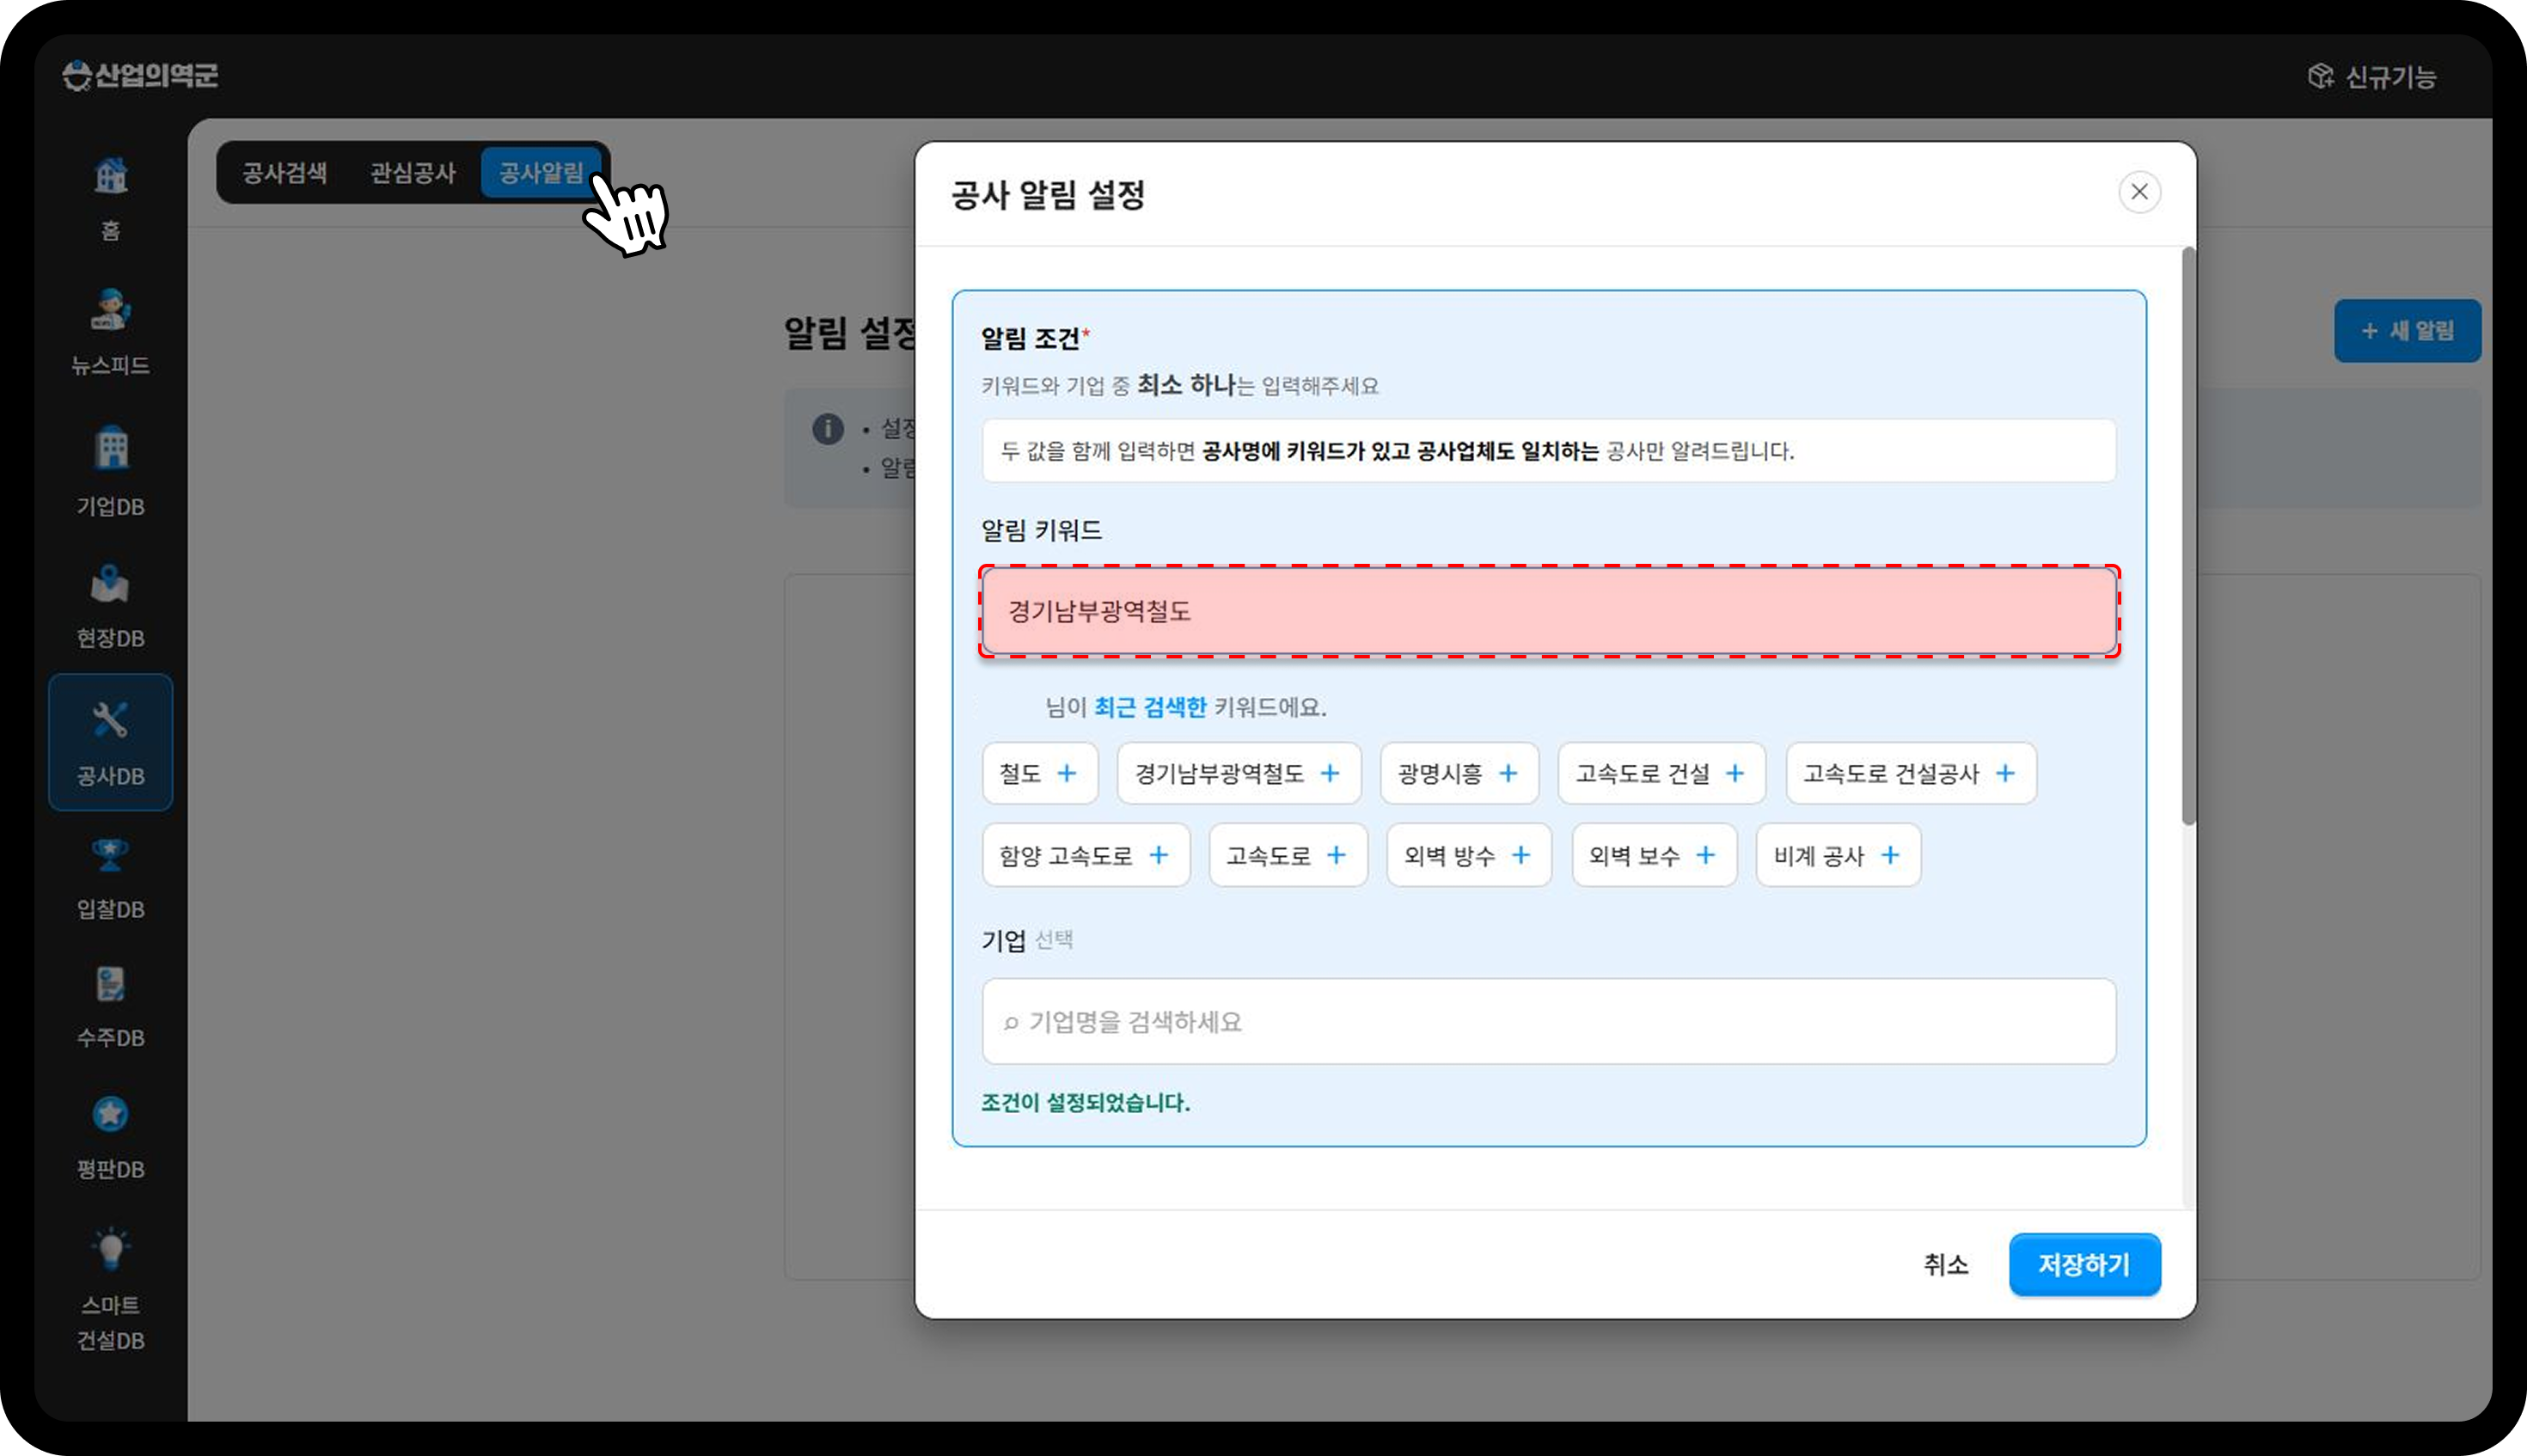
Task: Add the 비계 공사 keyword plus
Action: coord(1890,855)
